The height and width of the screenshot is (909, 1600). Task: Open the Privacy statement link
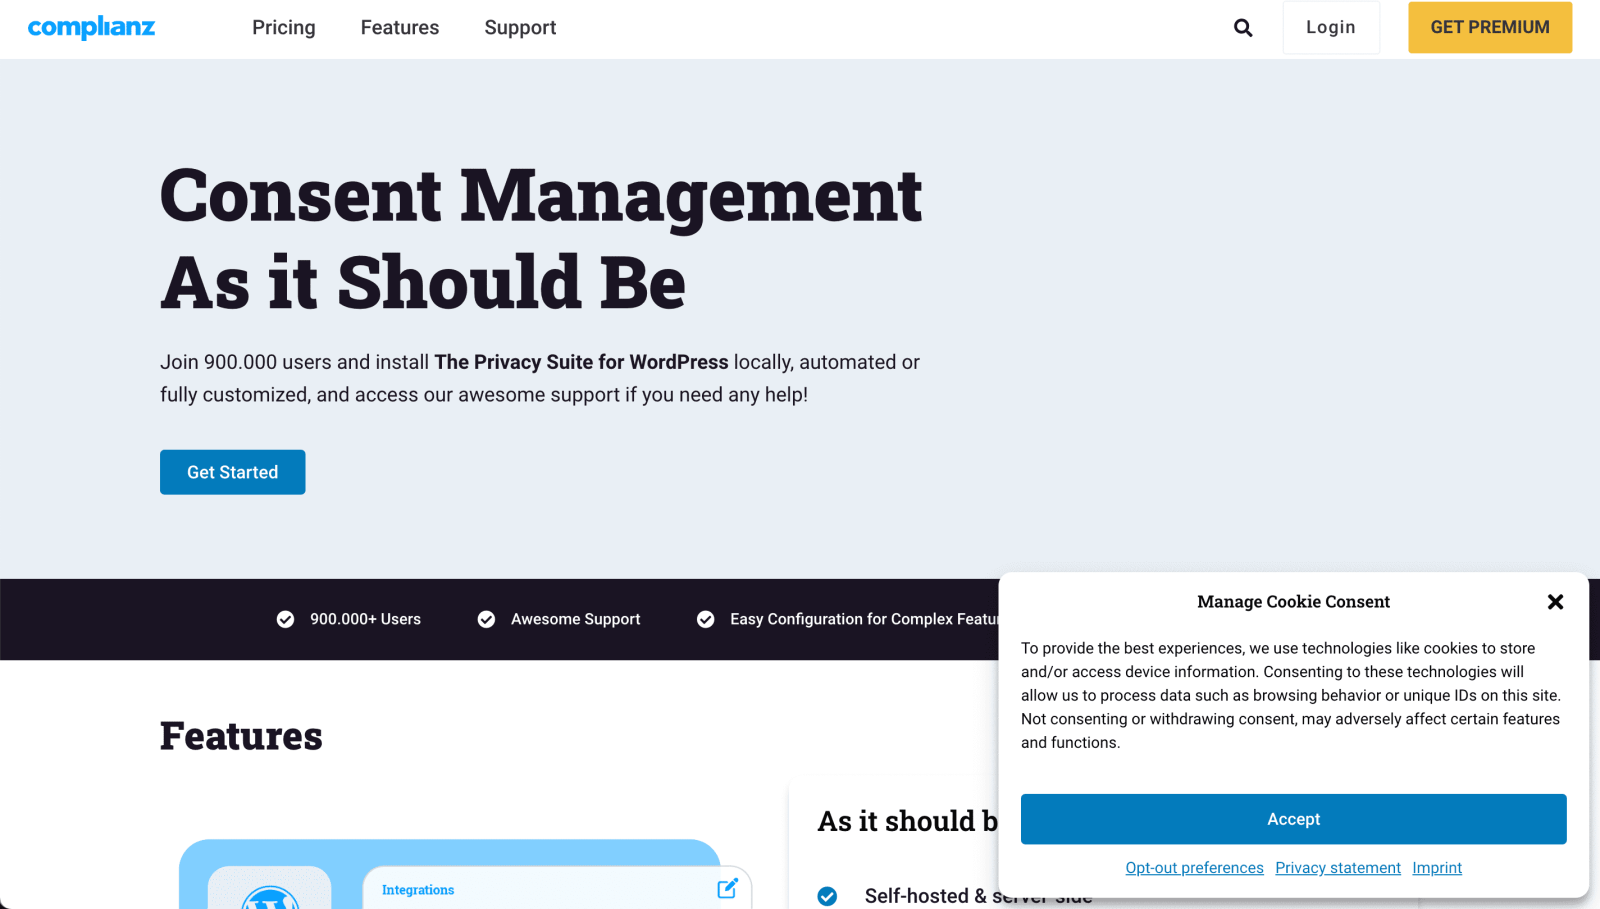tap(1337, 868)
